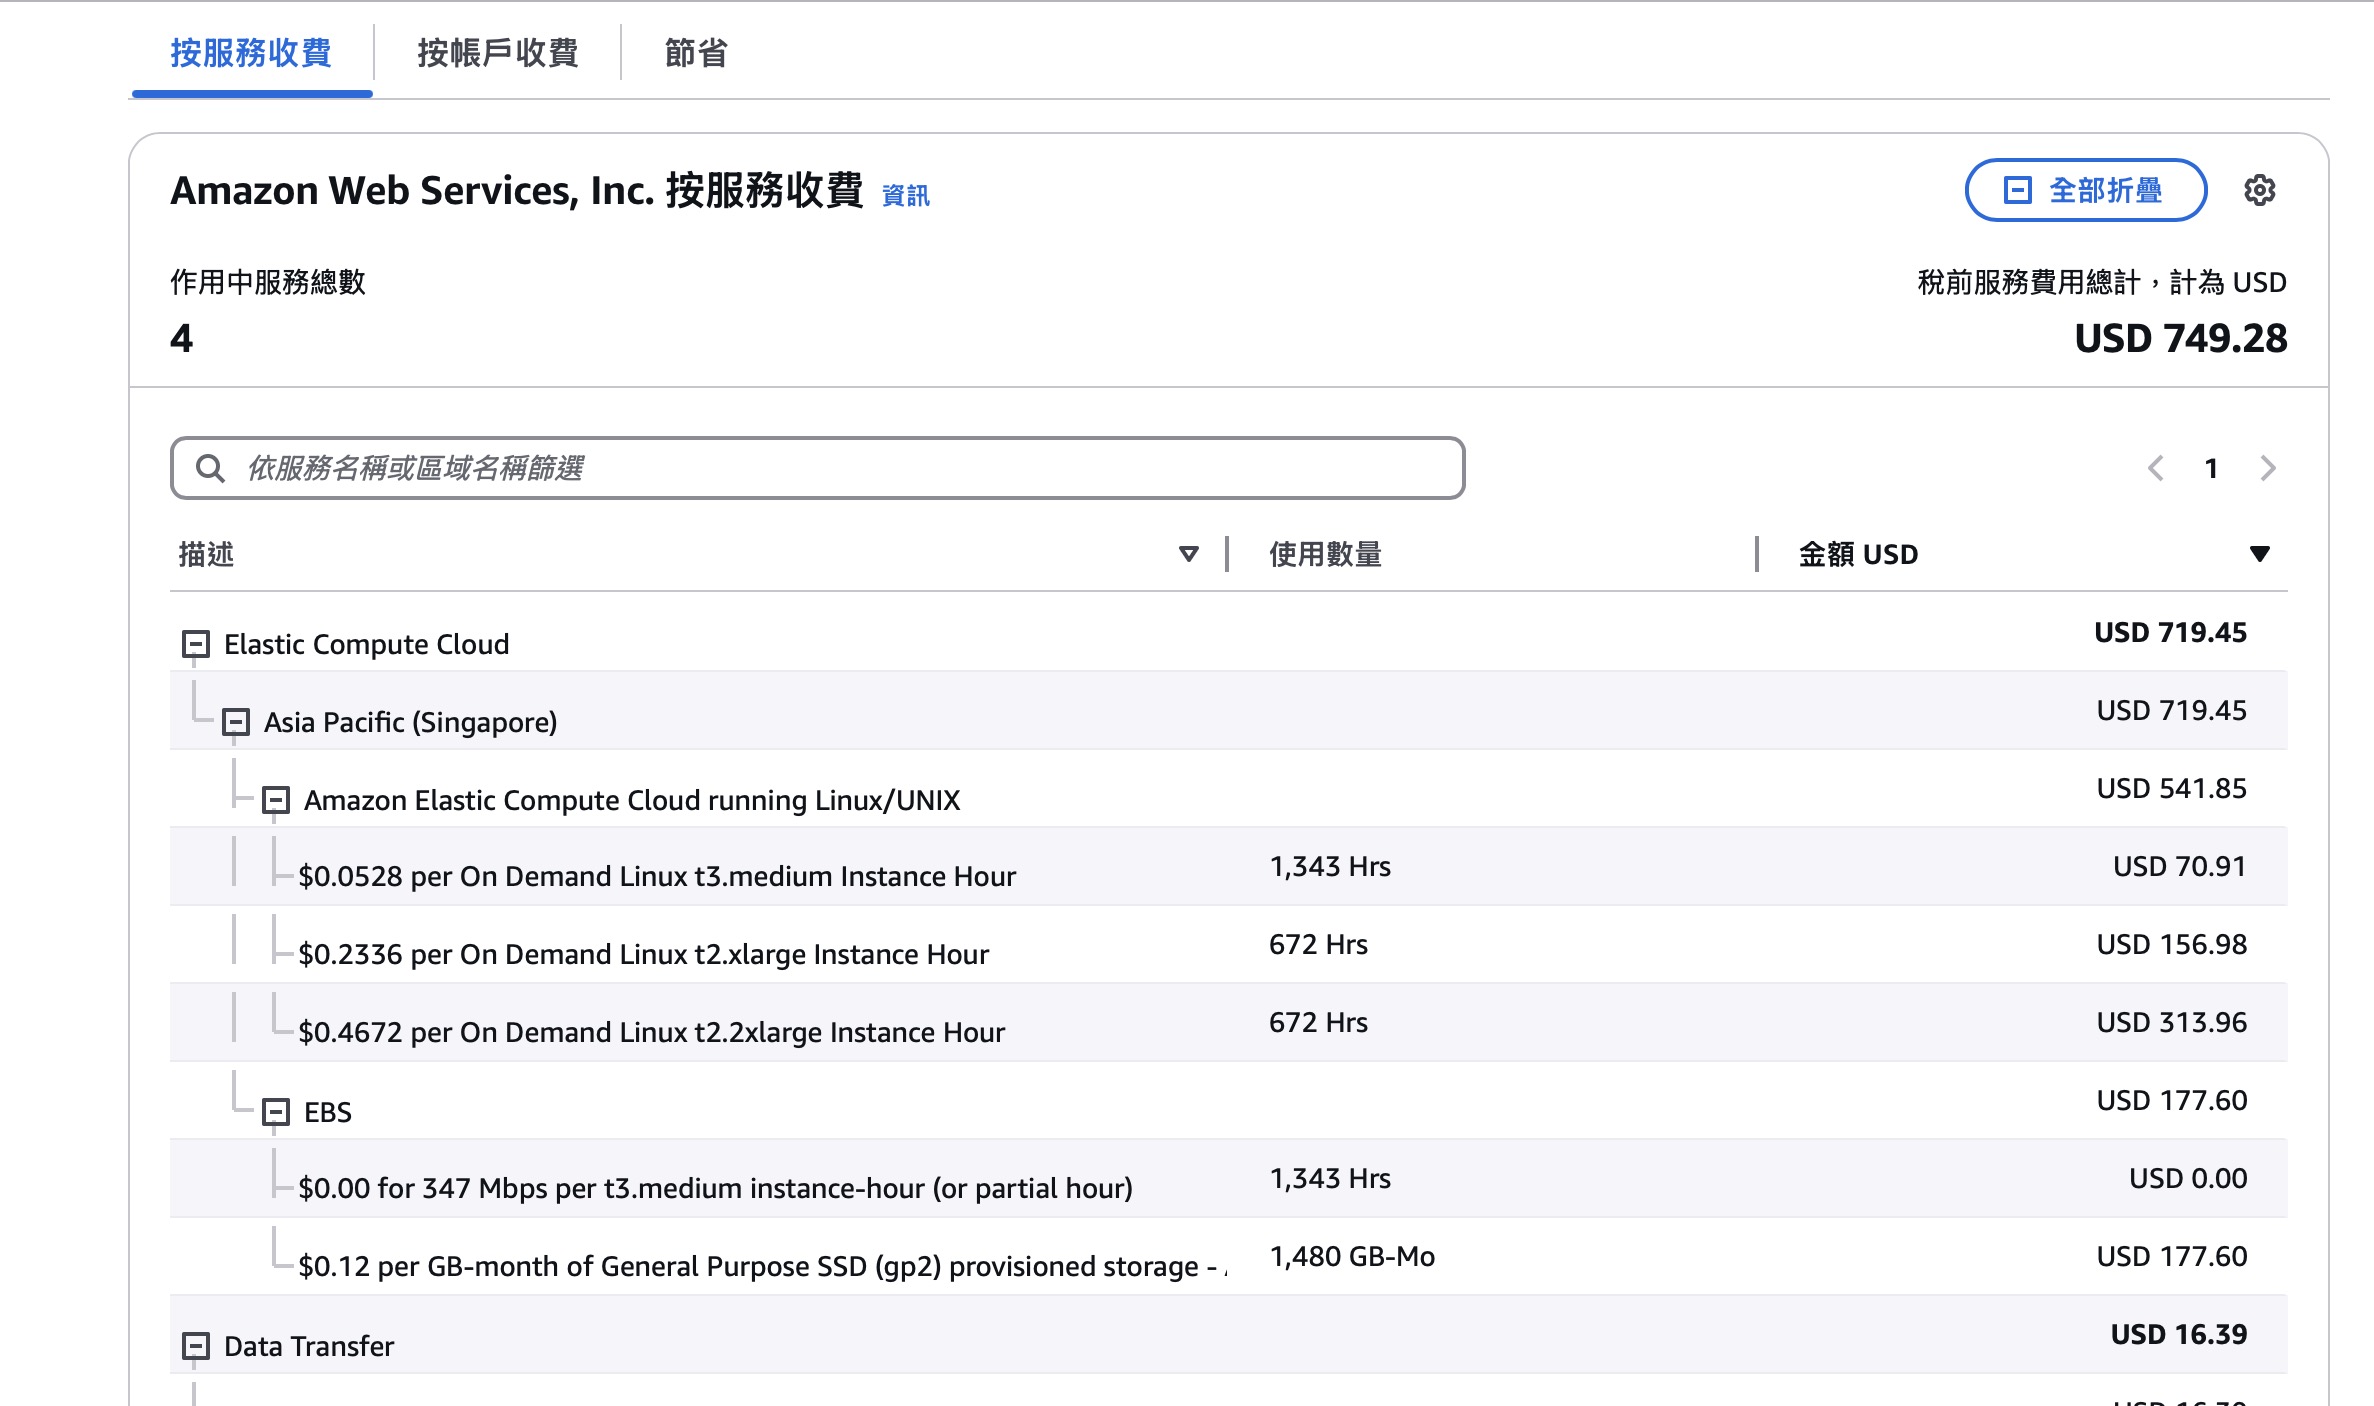Go to previous page arrow

click(x=2156, y=468)
